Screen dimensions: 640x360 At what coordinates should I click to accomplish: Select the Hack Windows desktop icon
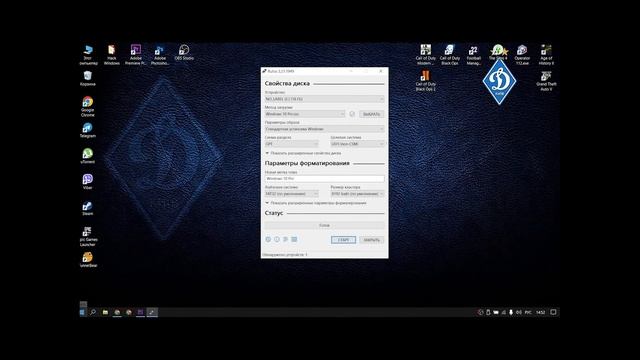[x=111, y=55]
